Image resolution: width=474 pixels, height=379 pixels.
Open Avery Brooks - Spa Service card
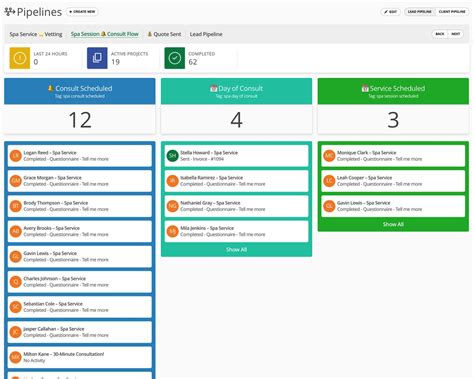80,231
